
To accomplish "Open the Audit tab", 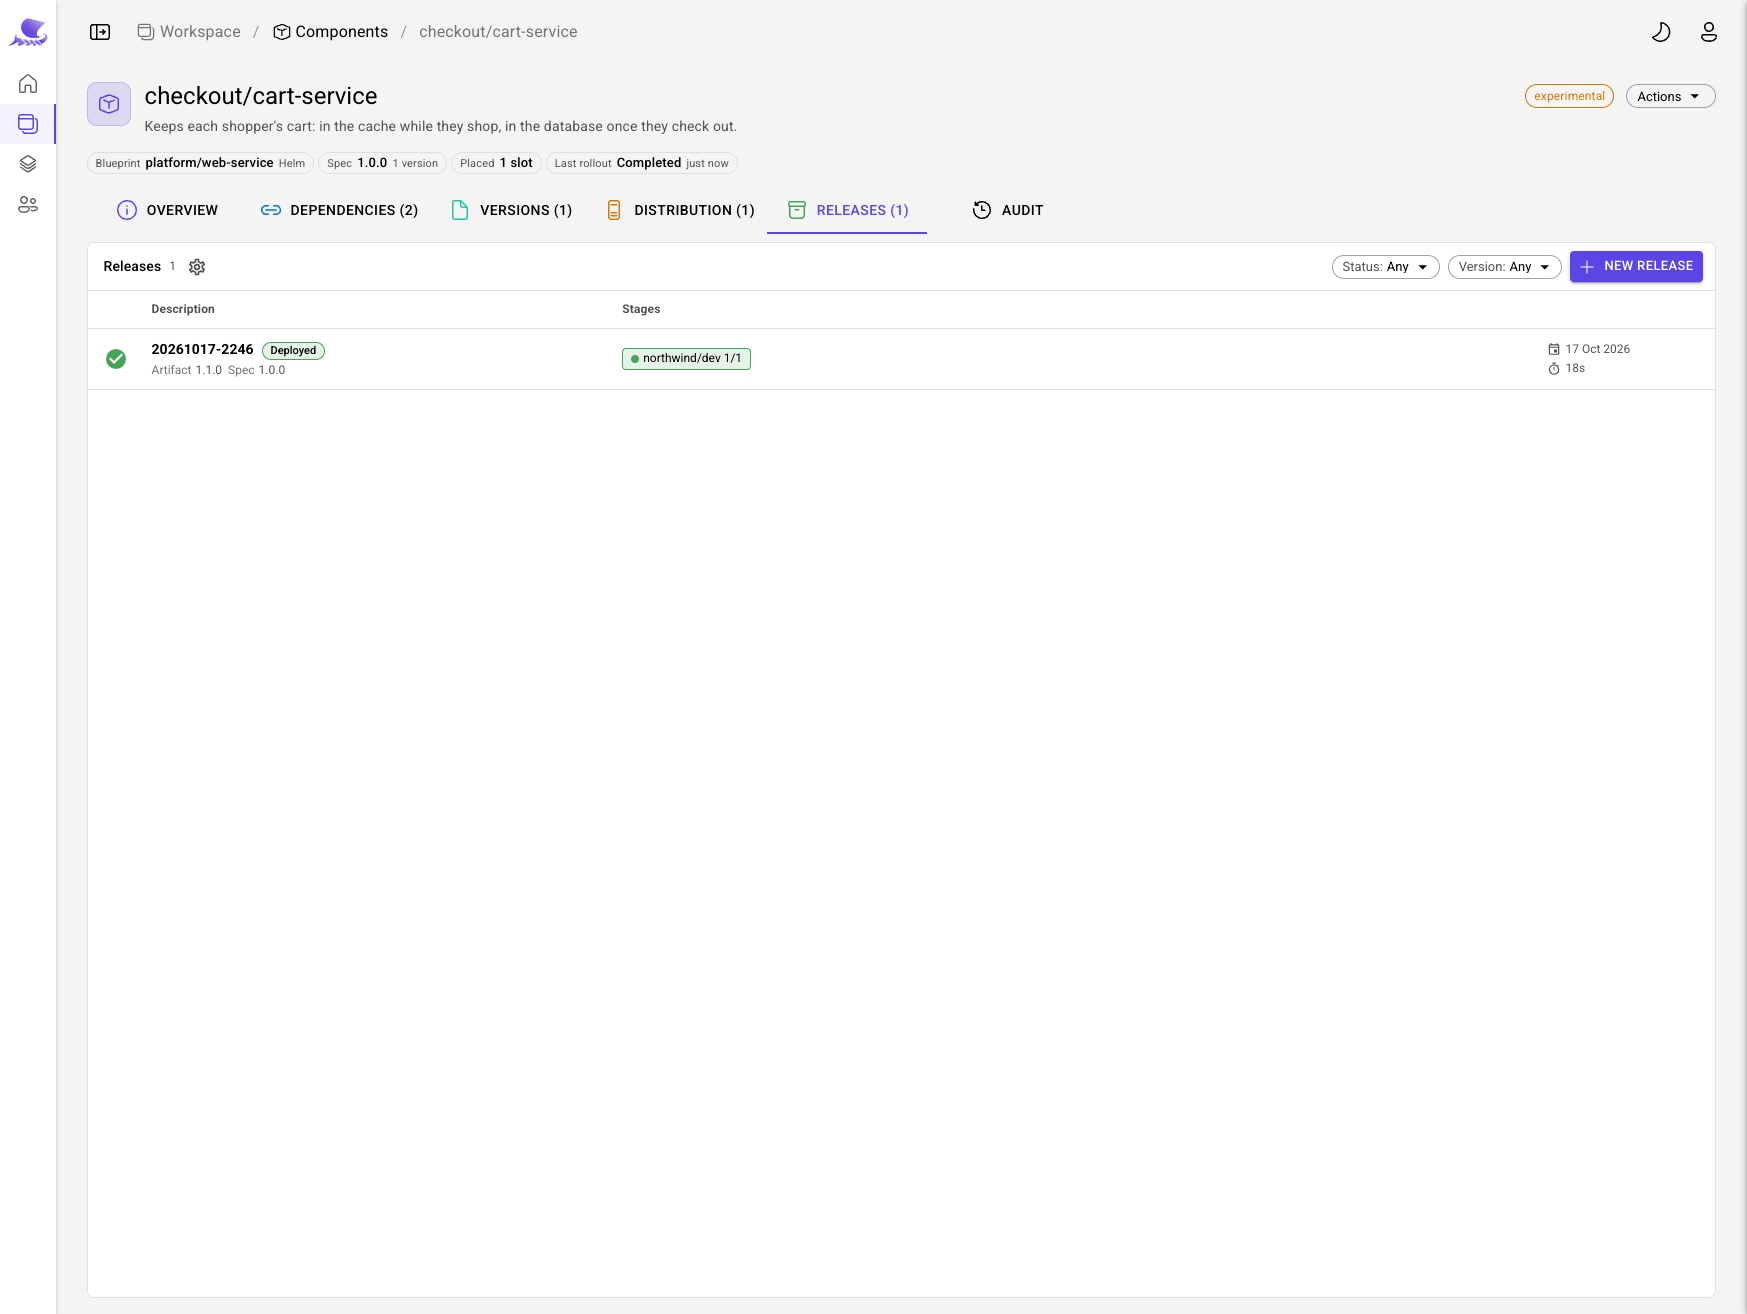I will [1008, 210].
